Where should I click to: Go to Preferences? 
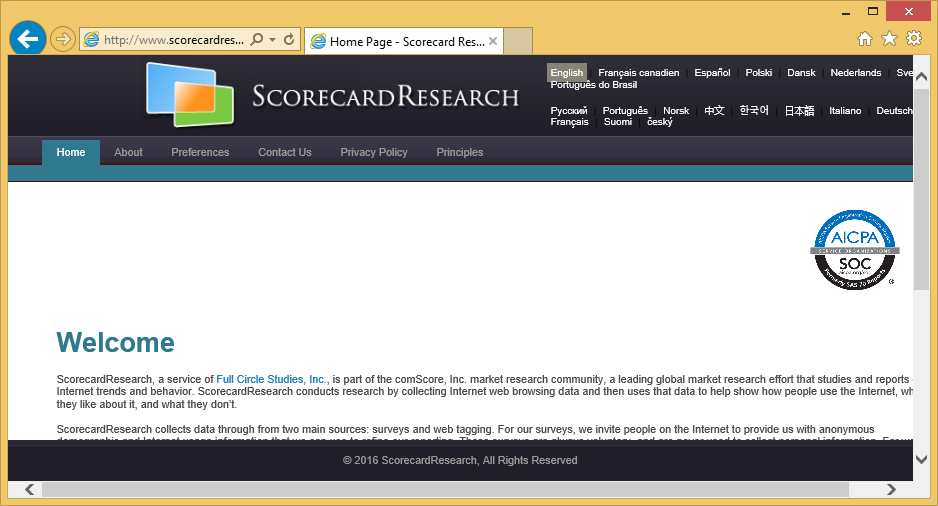[x=200, y=152]
